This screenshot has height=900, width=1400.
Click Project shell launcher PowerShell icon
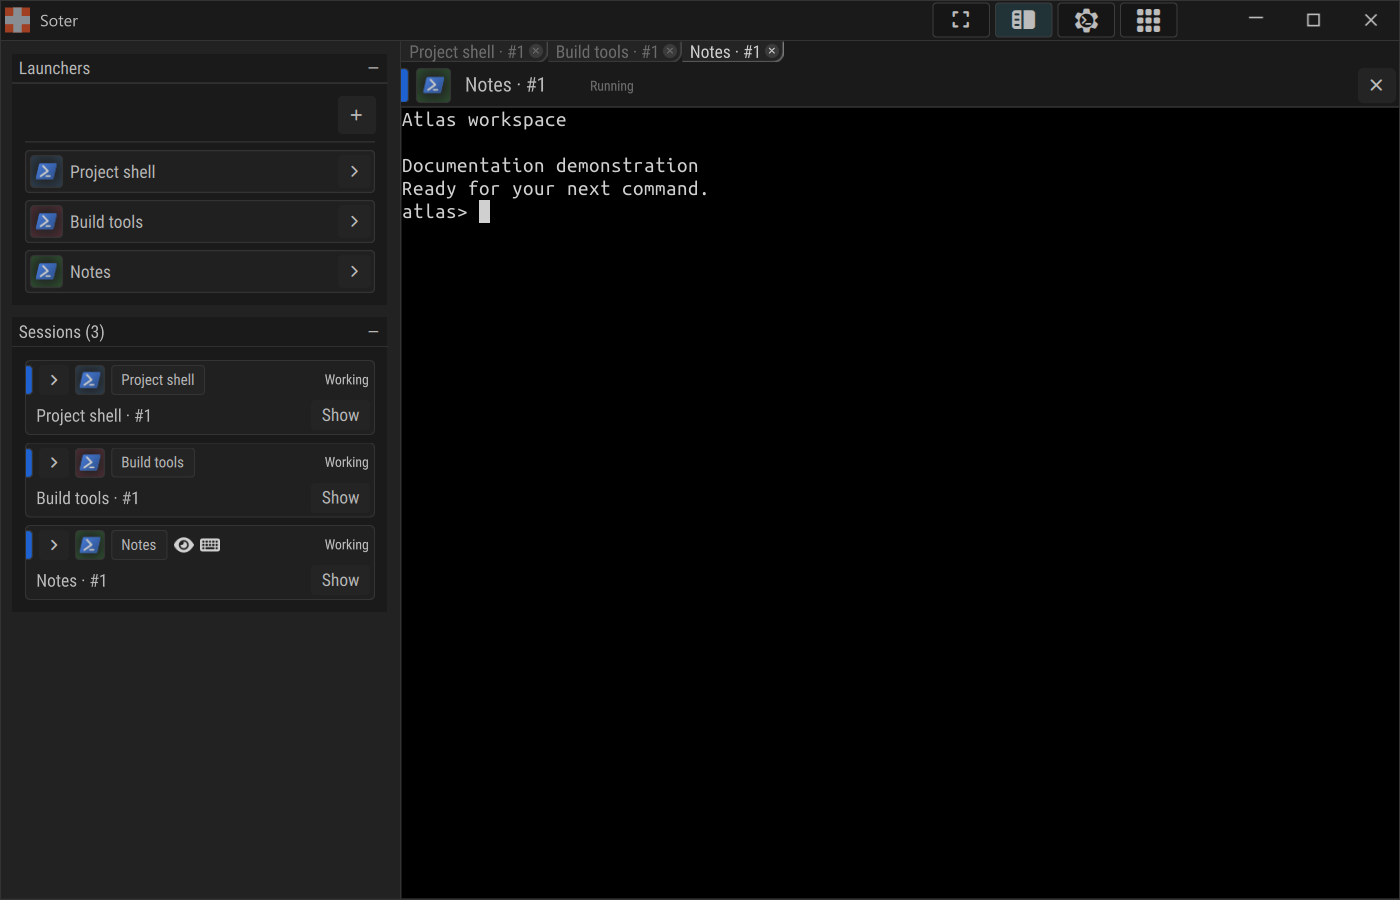46,172
